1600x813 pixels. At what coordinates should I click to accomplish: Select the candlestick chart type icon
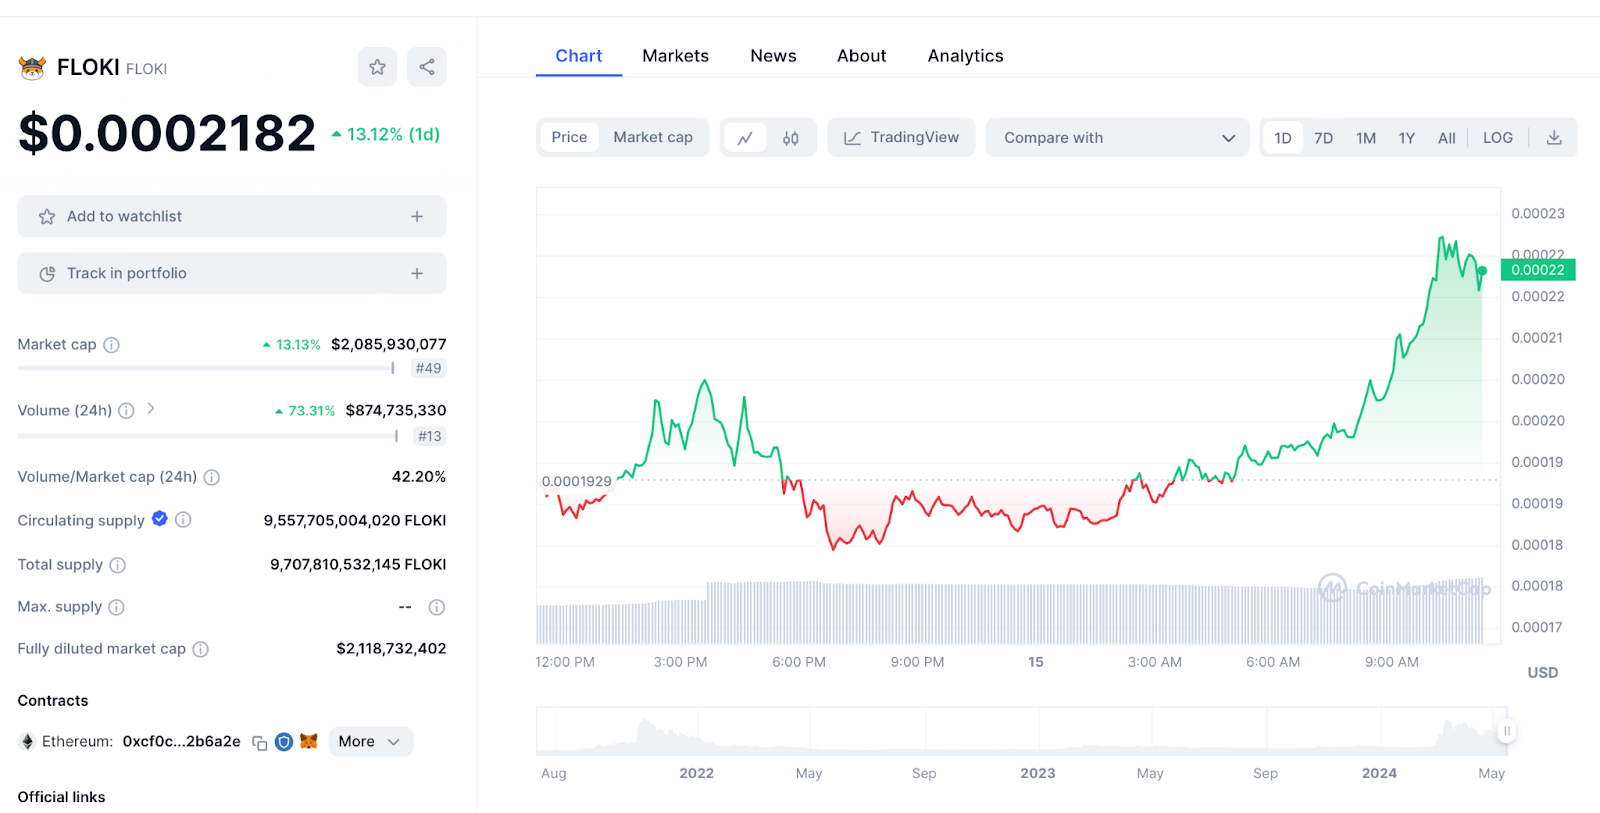[791, 138]
